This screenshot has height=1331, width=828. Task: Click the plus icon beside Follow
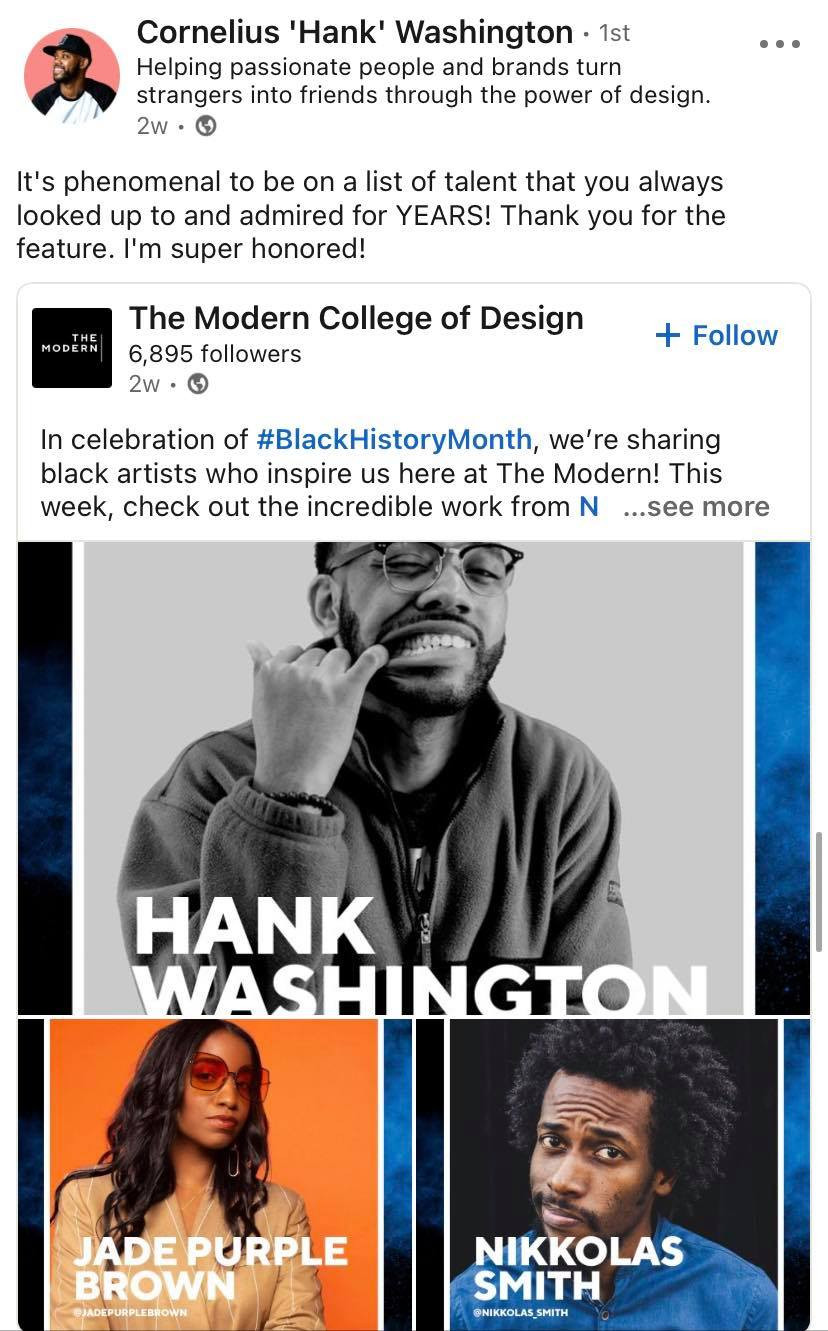pos(667,336)
